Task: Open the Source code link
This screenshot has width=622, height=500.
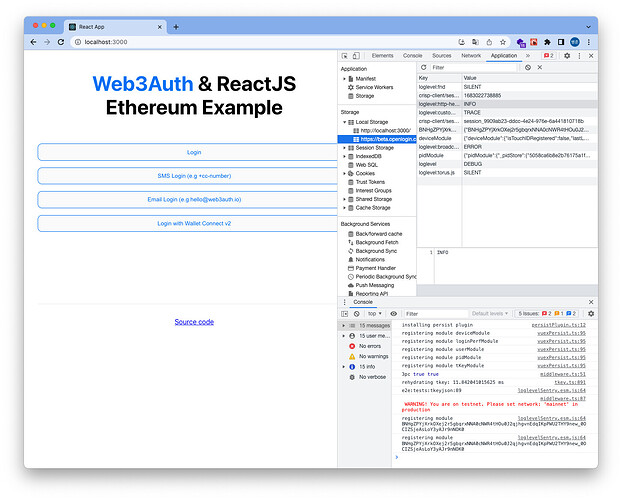Action: click(x=194, y=322)
